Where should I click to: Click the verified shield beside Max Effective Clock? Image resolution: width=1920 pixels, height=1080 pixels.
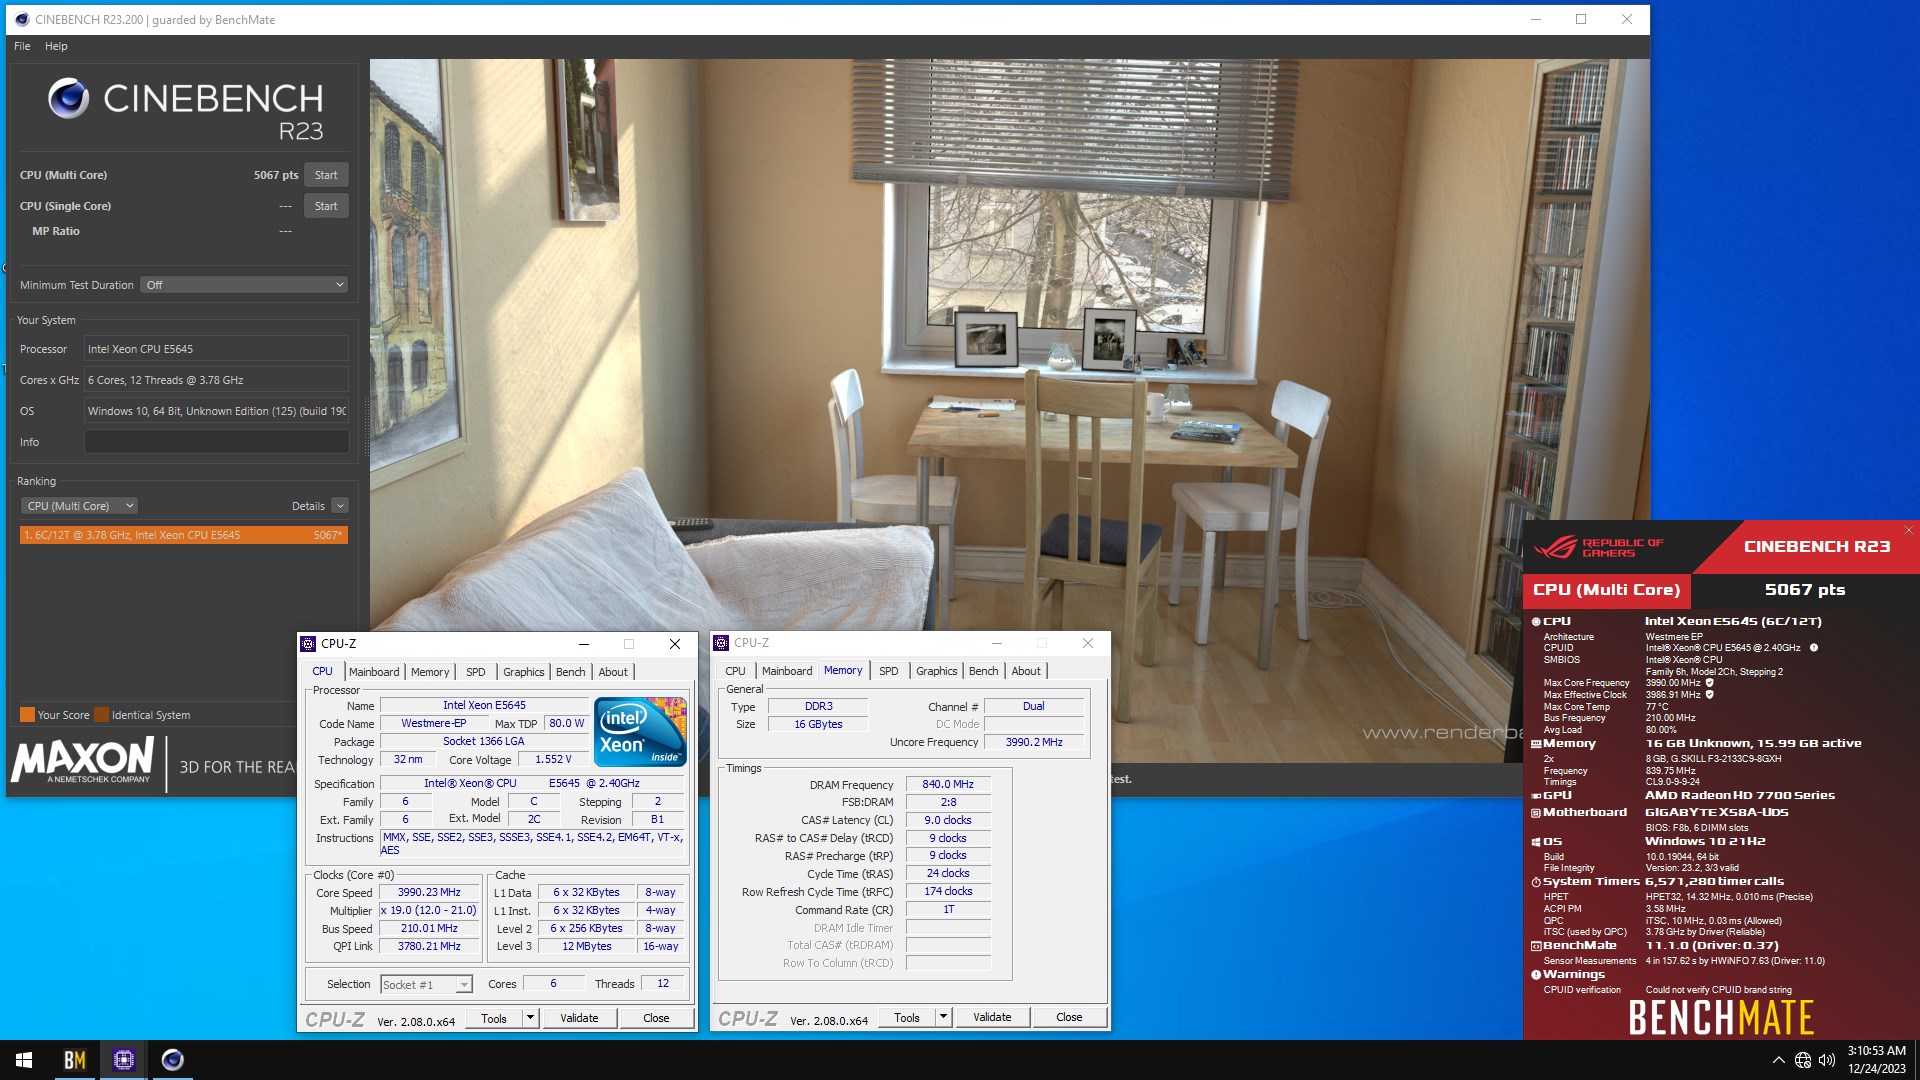point(1709,695)
